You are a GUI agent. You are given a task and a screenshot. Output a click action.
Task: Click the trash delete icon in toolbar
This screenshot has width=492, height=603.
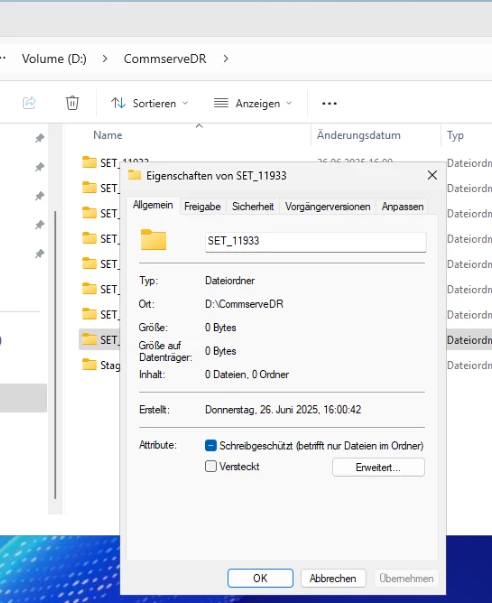[72, 103]
